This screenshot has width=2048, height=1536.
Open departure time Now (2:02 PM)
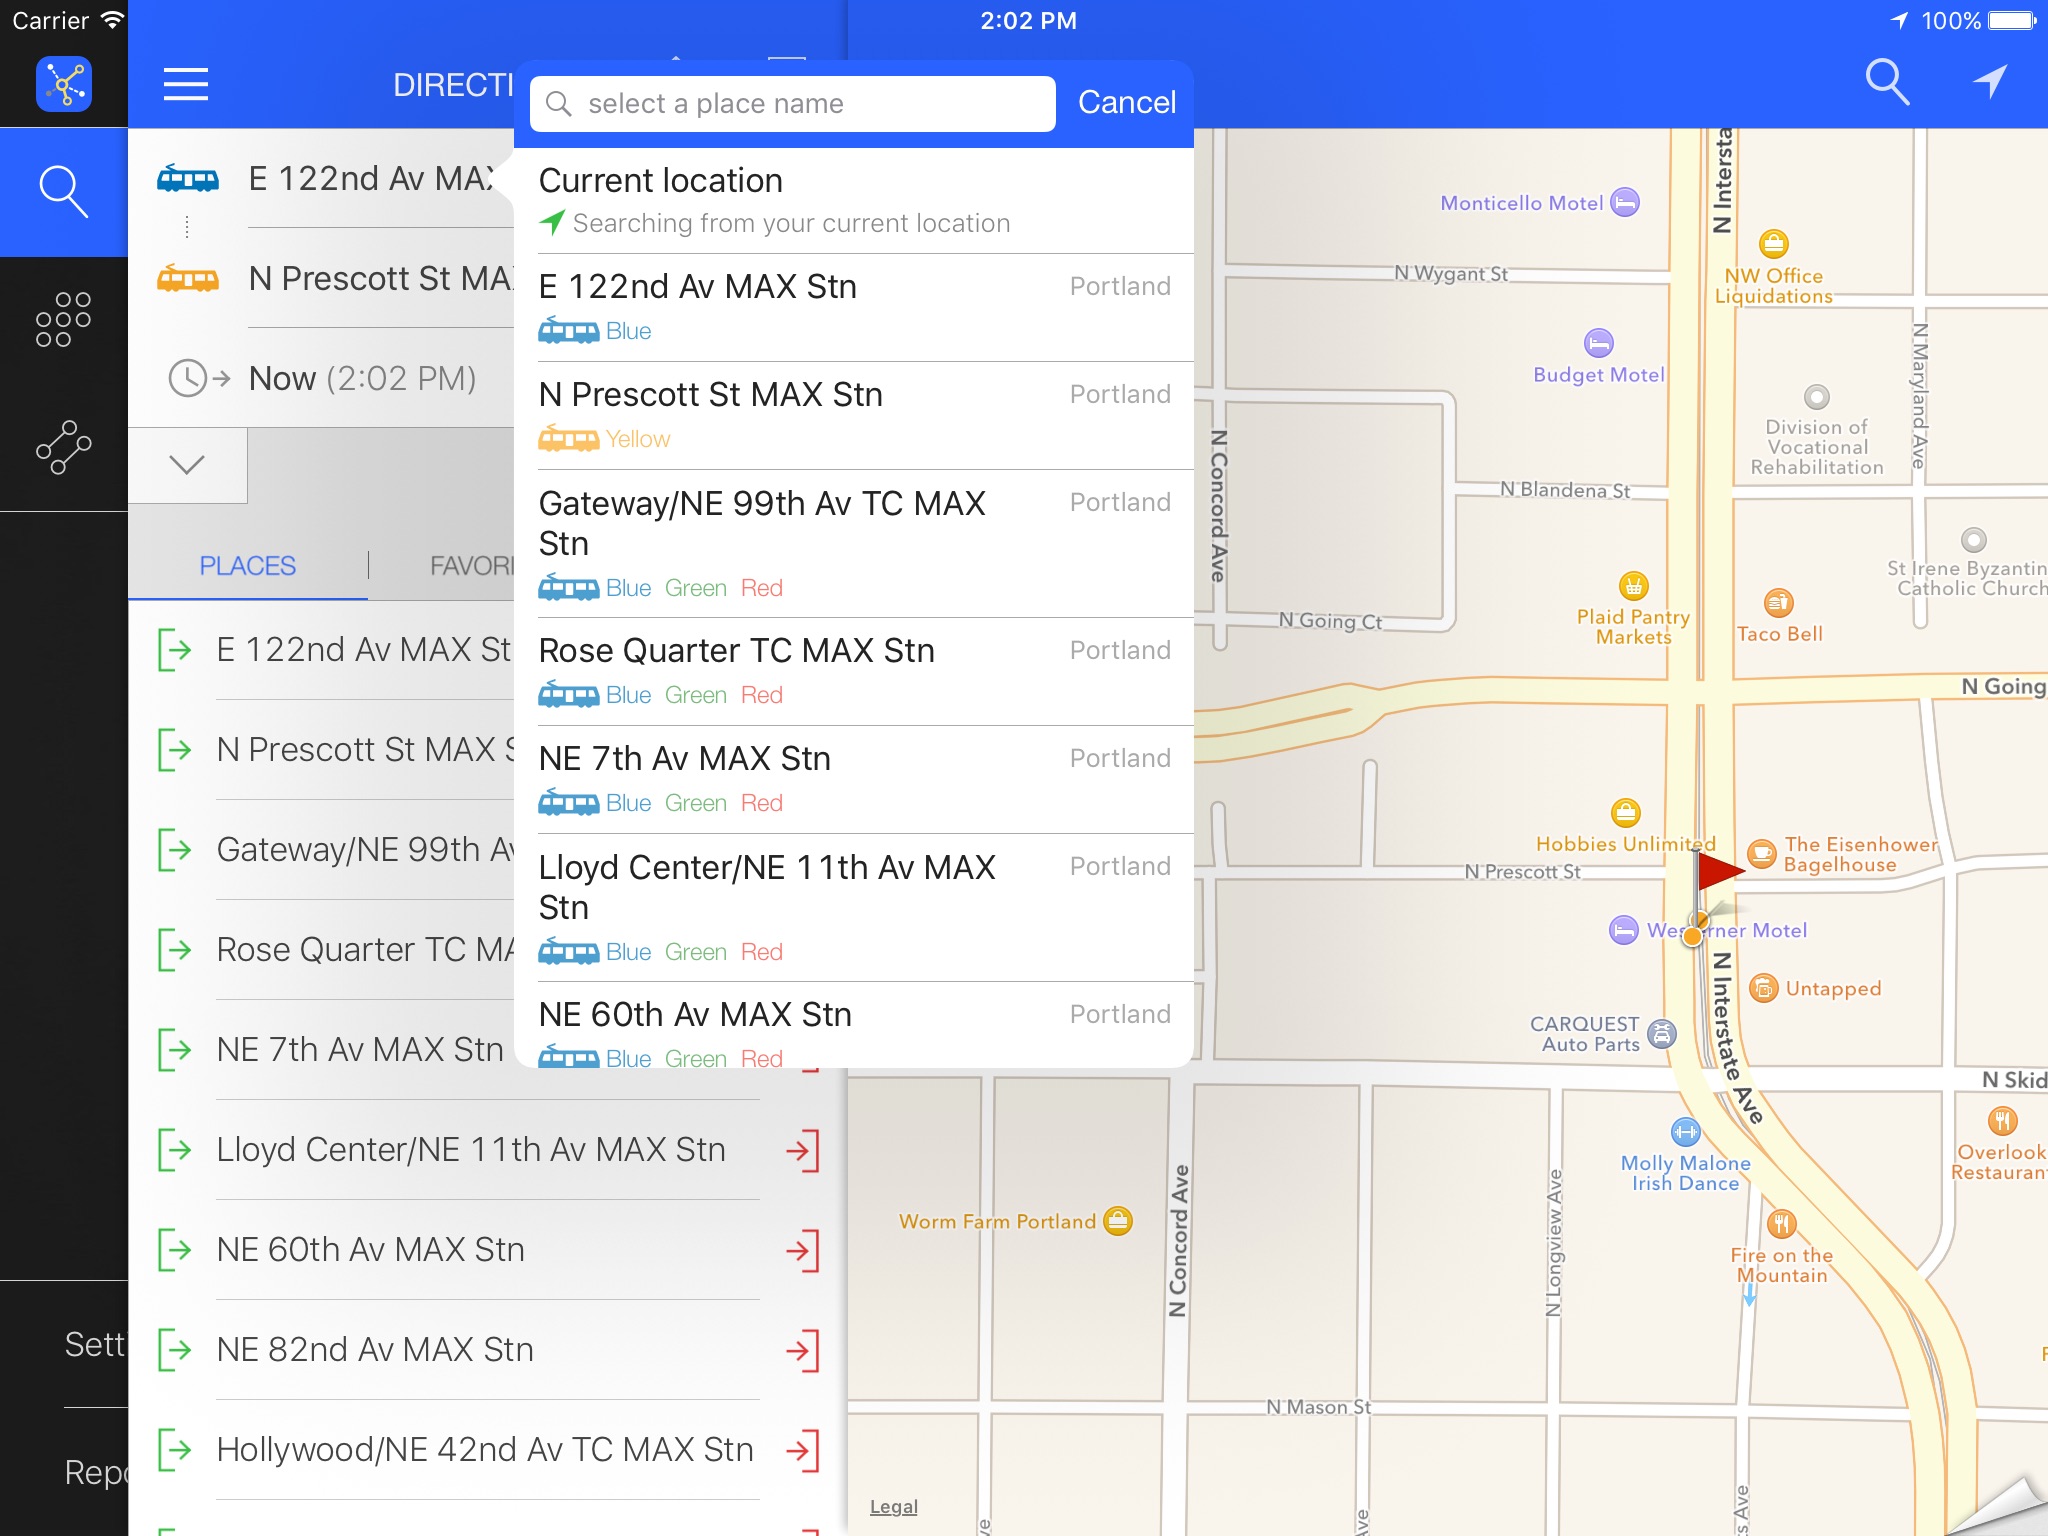click(x=362, y=379)
